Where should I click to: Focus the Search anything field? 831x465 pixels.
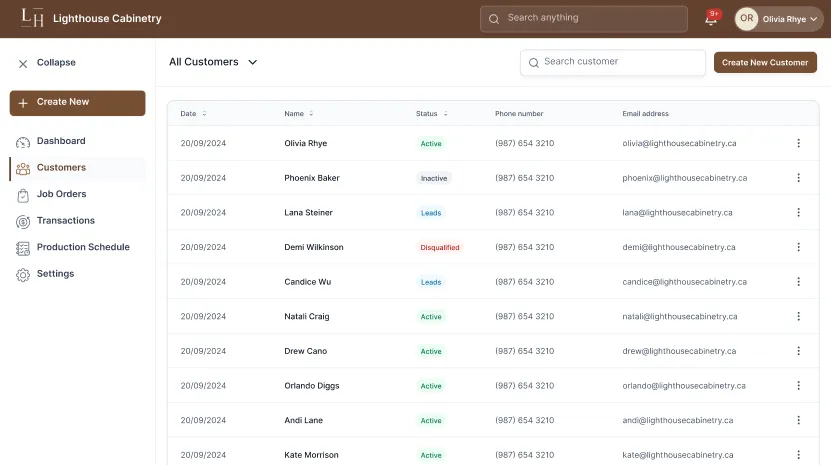(590, 18)
